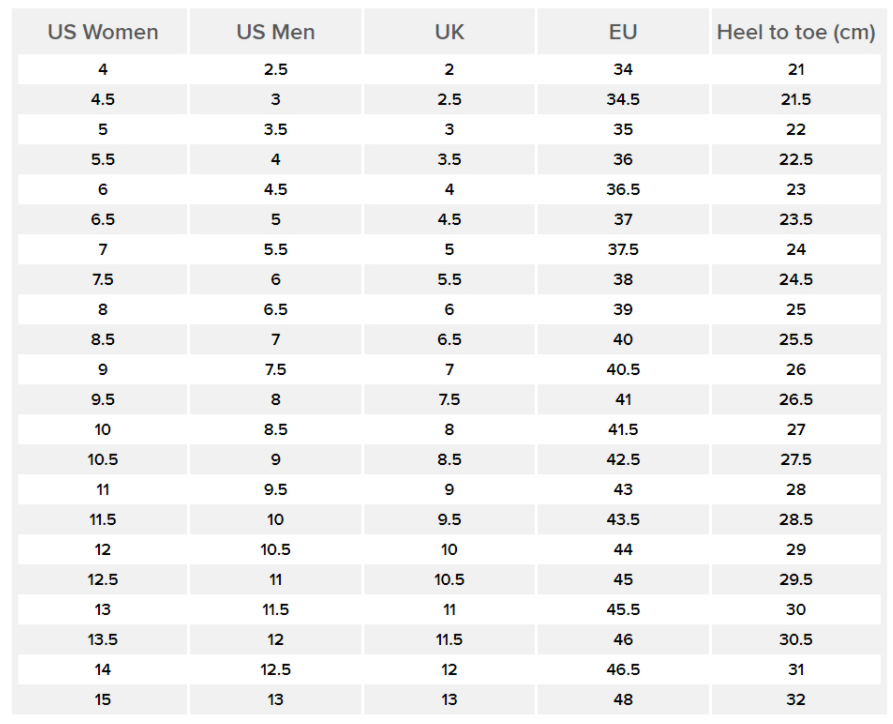Viewport: 893px width, 724px height.
Task: Select US Women size 15 cell
Action: click(103, 699)
